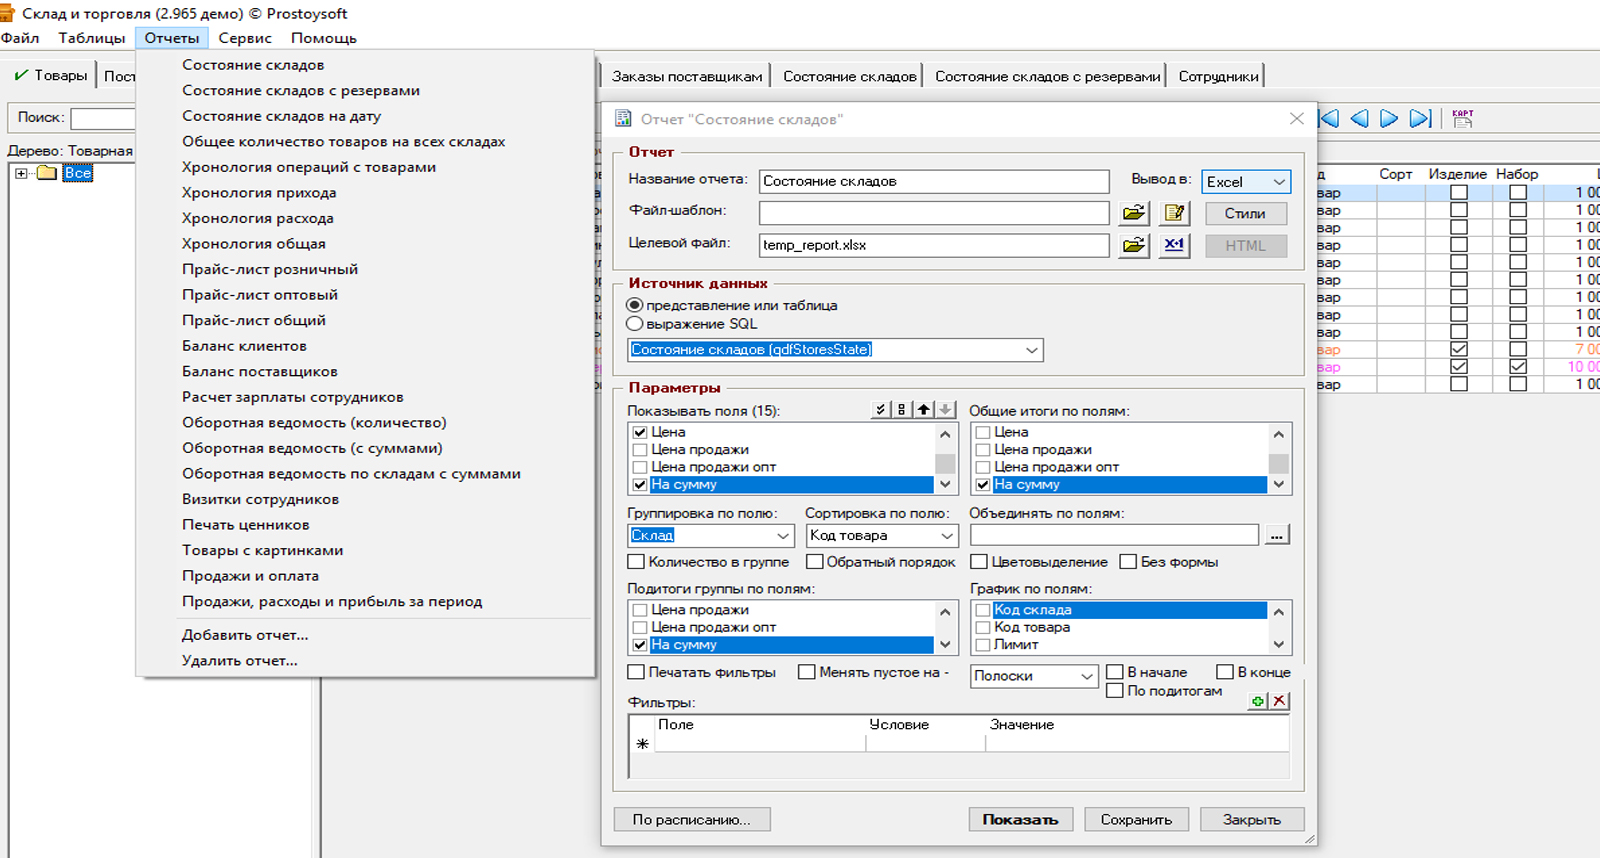Screen dimensions: 1600x858
Task: Click invert-selection icon above field list
Action: pyautogui.click(x=901, y=409)
